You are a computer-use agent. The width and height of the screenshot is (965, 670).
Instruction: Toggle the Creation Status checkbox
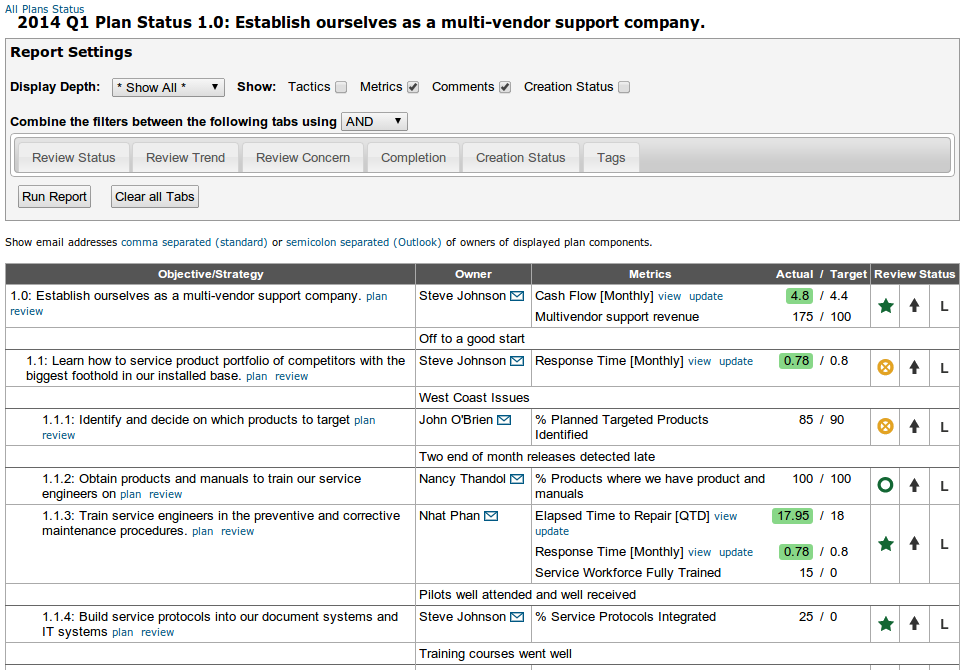coord(624,87)
